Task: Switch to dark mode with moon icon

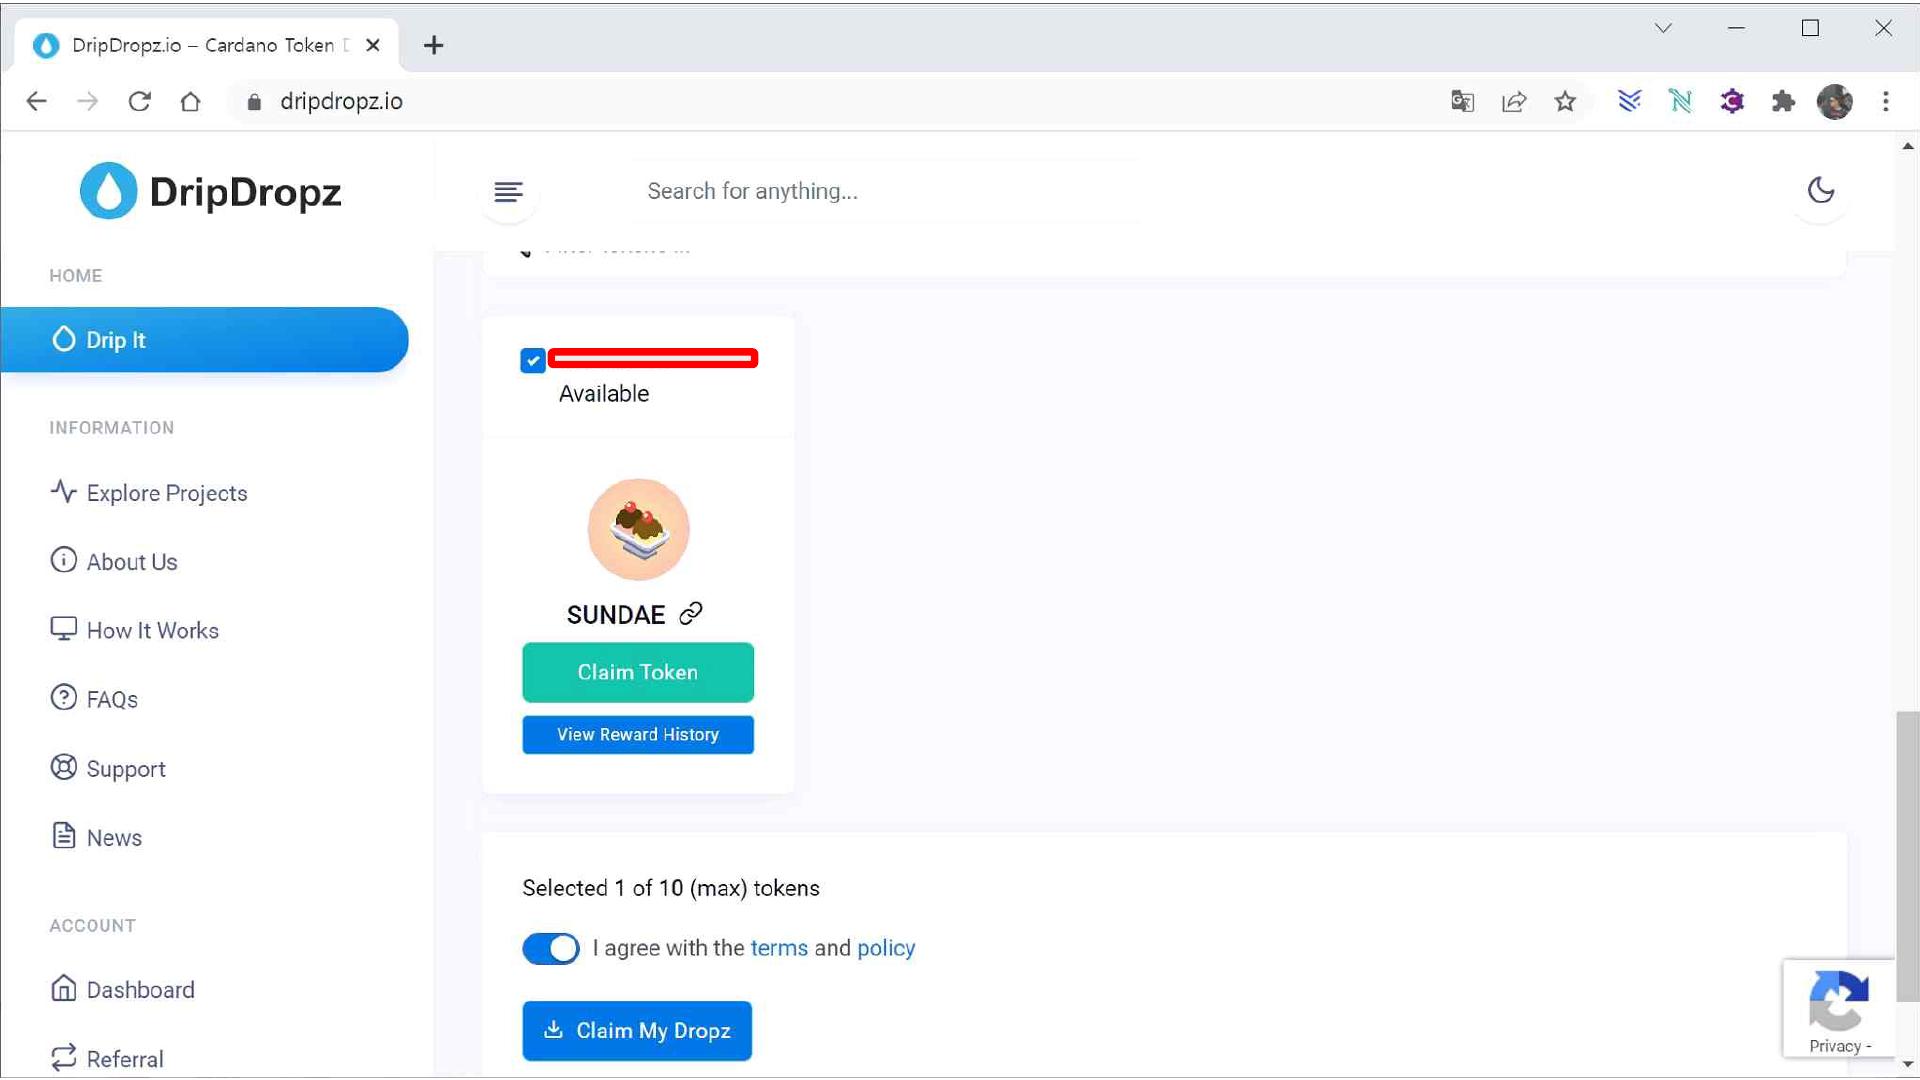Action: [1820, 190]
